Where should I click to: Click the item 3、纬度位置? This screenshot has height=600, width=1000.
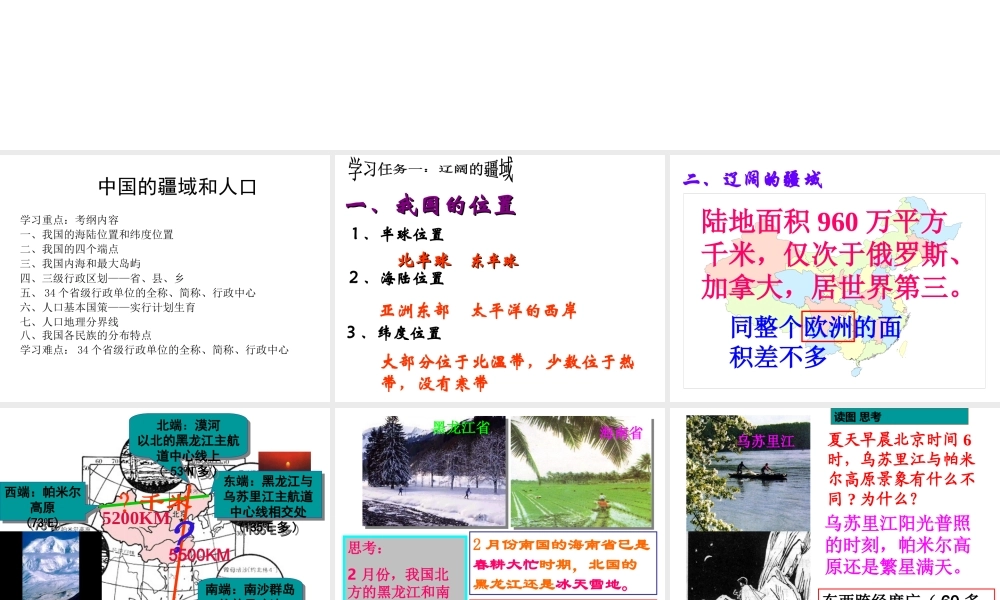point(394,332)
